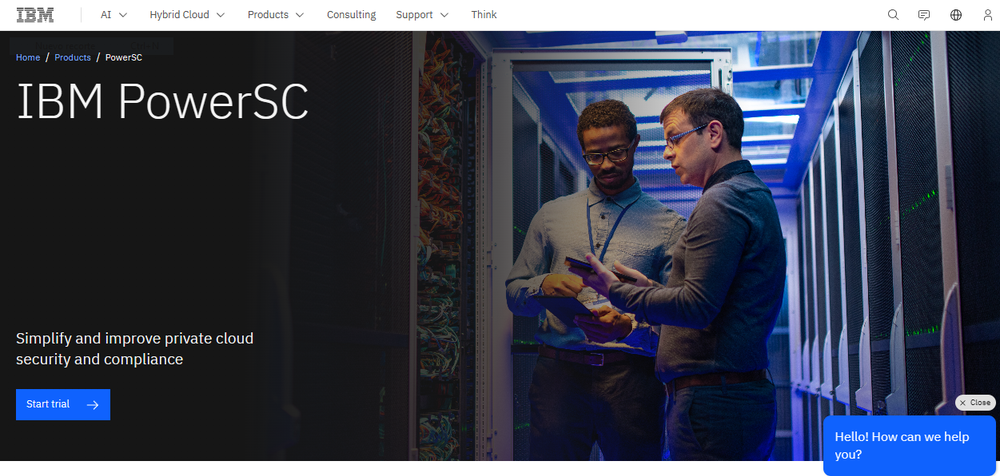Open the chat icon in header

point(923,15)
